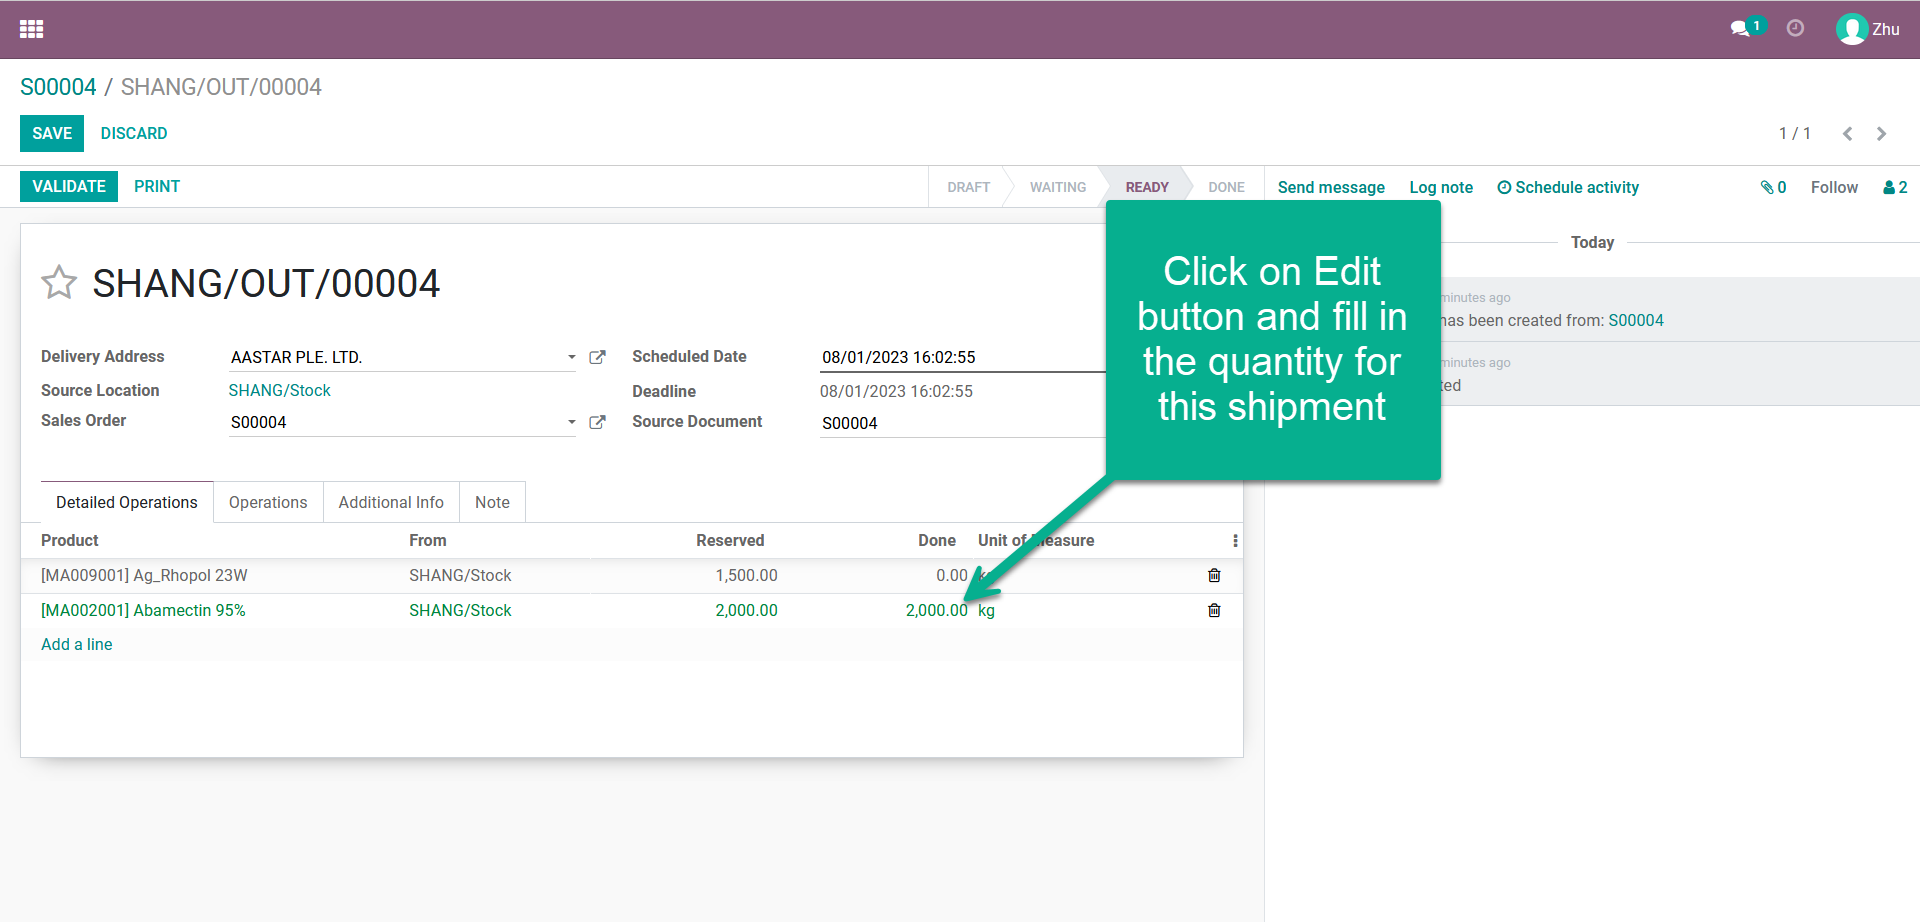Click the Reserved 1,500.00 cell
Viewport: 1920px width, 922px height.
746,575
